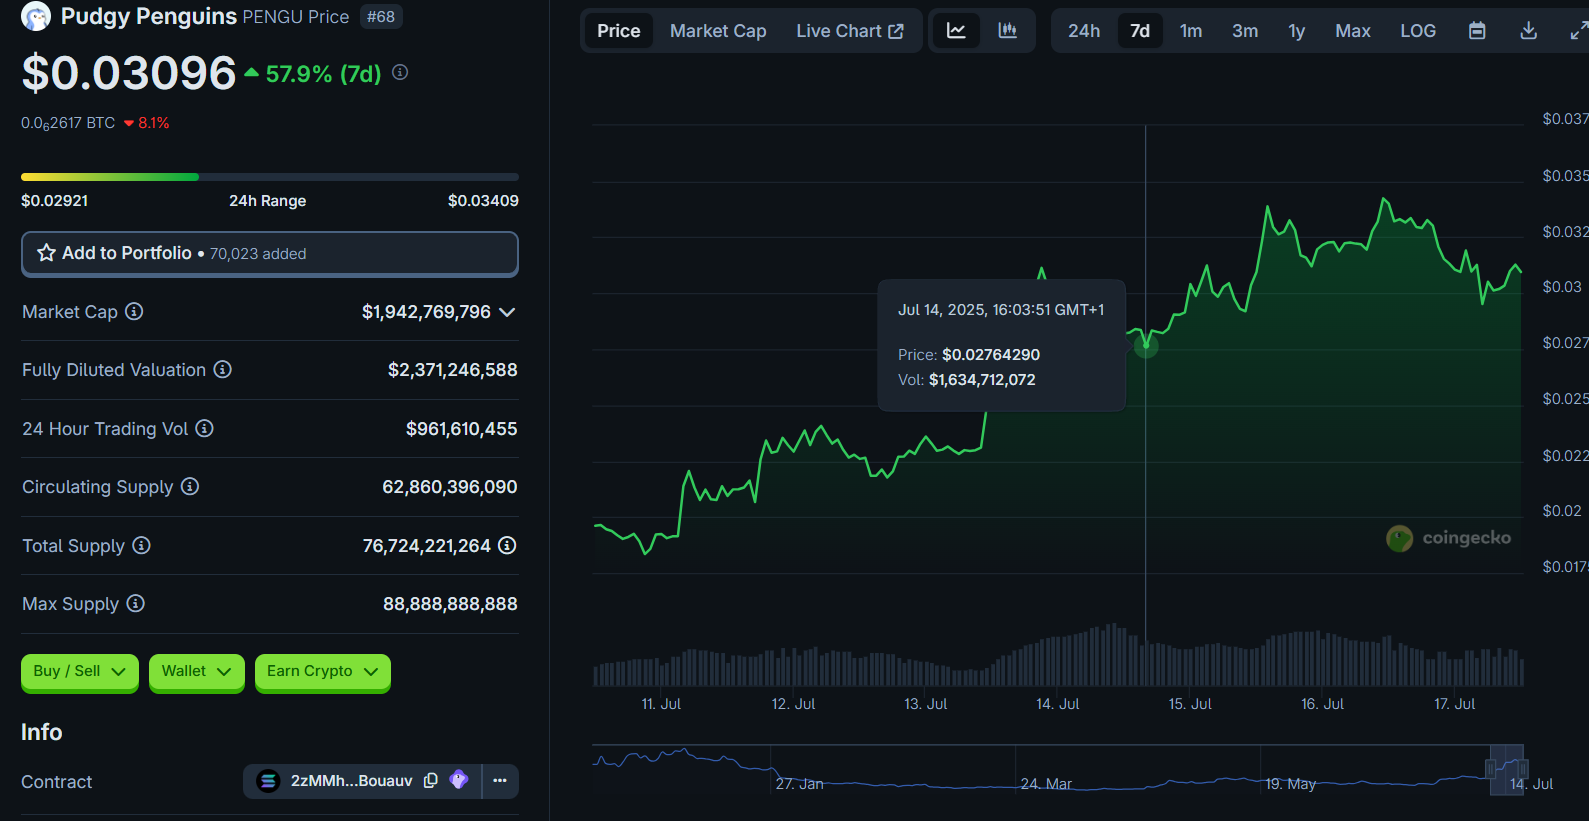Click the 24h Range progress bar
The image size is (1589, 821).
(270, 177)
